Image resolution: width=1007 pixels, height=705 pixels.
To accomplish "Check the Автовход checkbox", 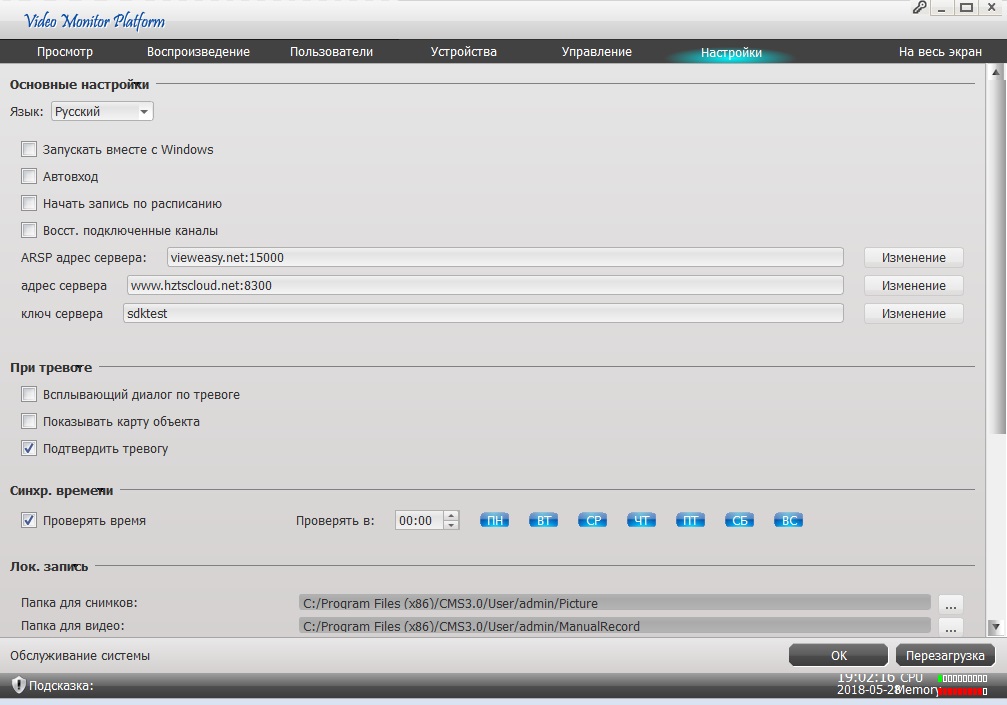I will [x=29, y=177].
